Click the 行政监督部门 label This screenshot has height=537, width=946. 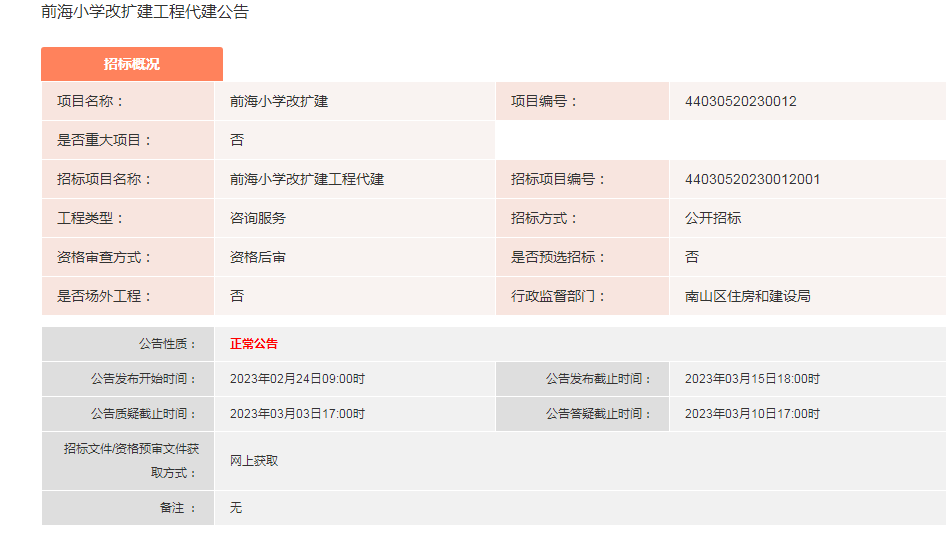point(558,296)
